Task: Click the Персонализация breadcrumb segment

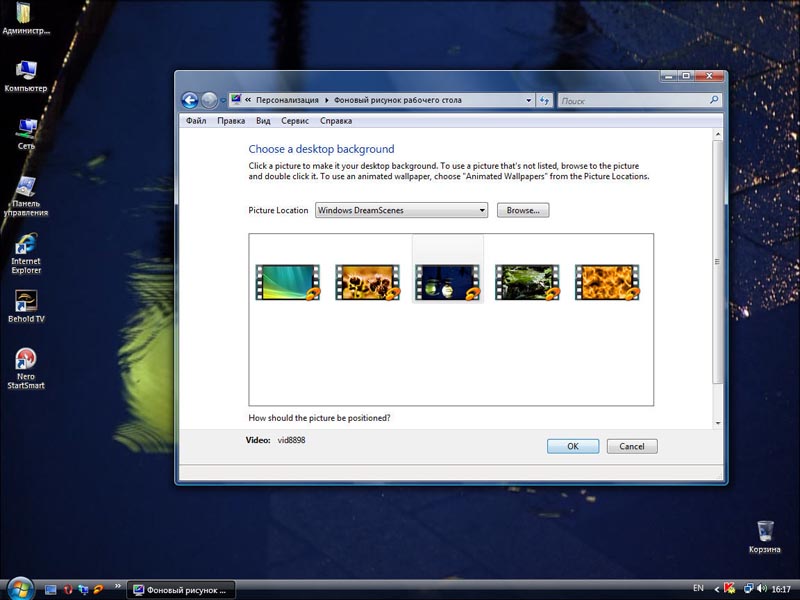Action: [286, 100]
